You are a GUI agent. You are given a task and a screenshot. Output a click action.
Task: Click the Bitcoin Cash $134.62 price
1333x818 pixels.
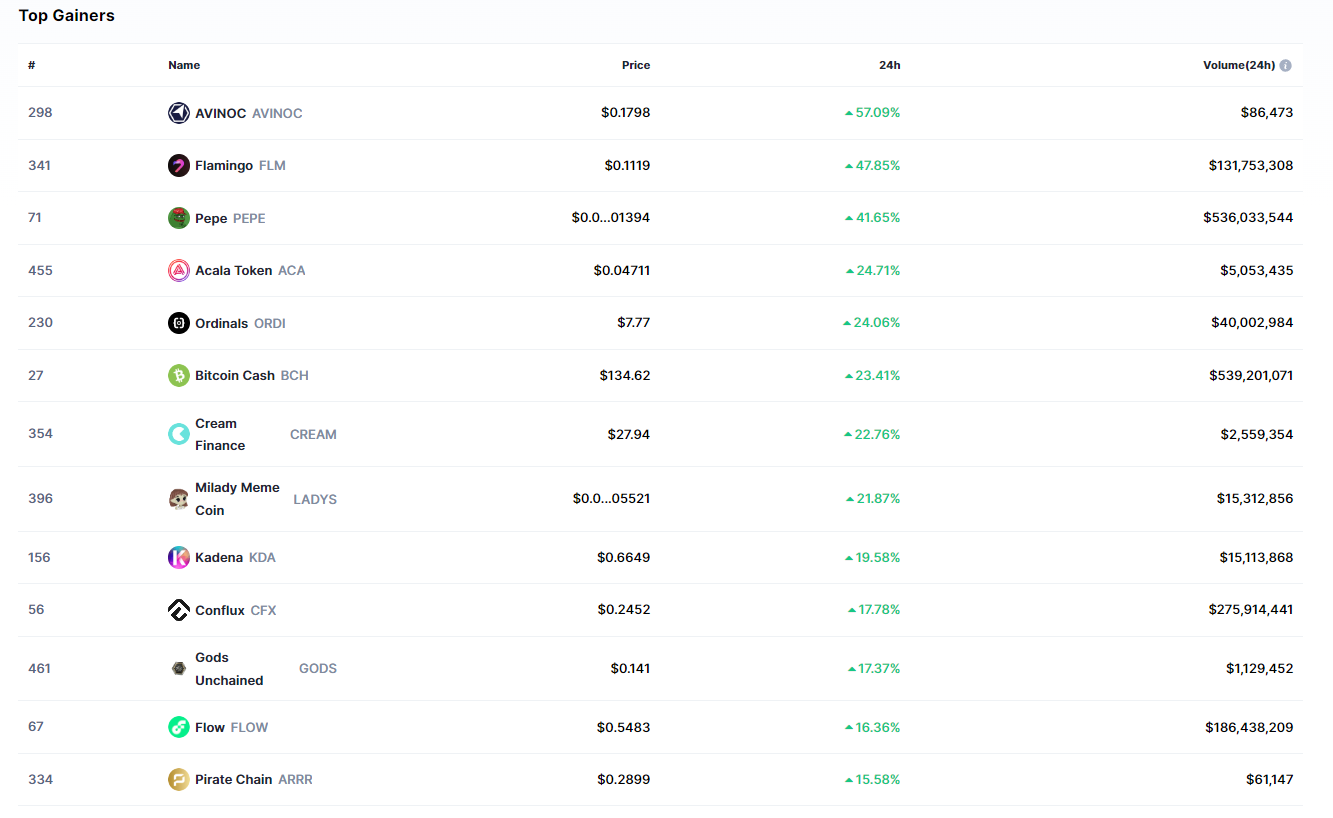tap(624, 376)
